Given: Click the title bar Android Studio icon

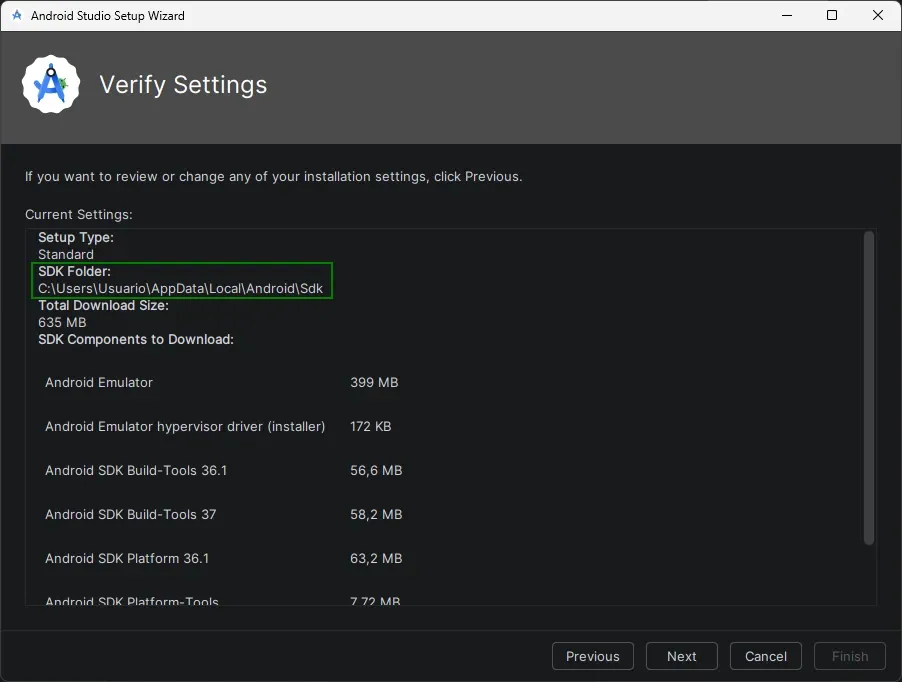Looking at the screenshot, I should pos(17,16).
